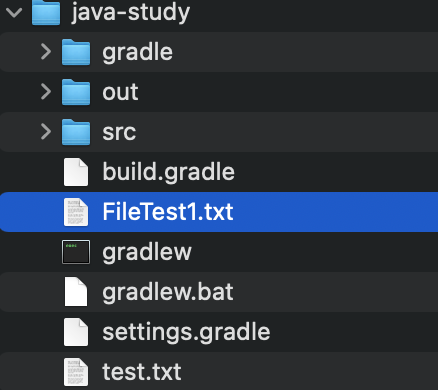The image size is (438, 390).
Task: Click the out folder icon
Action: tap(76, 92)
